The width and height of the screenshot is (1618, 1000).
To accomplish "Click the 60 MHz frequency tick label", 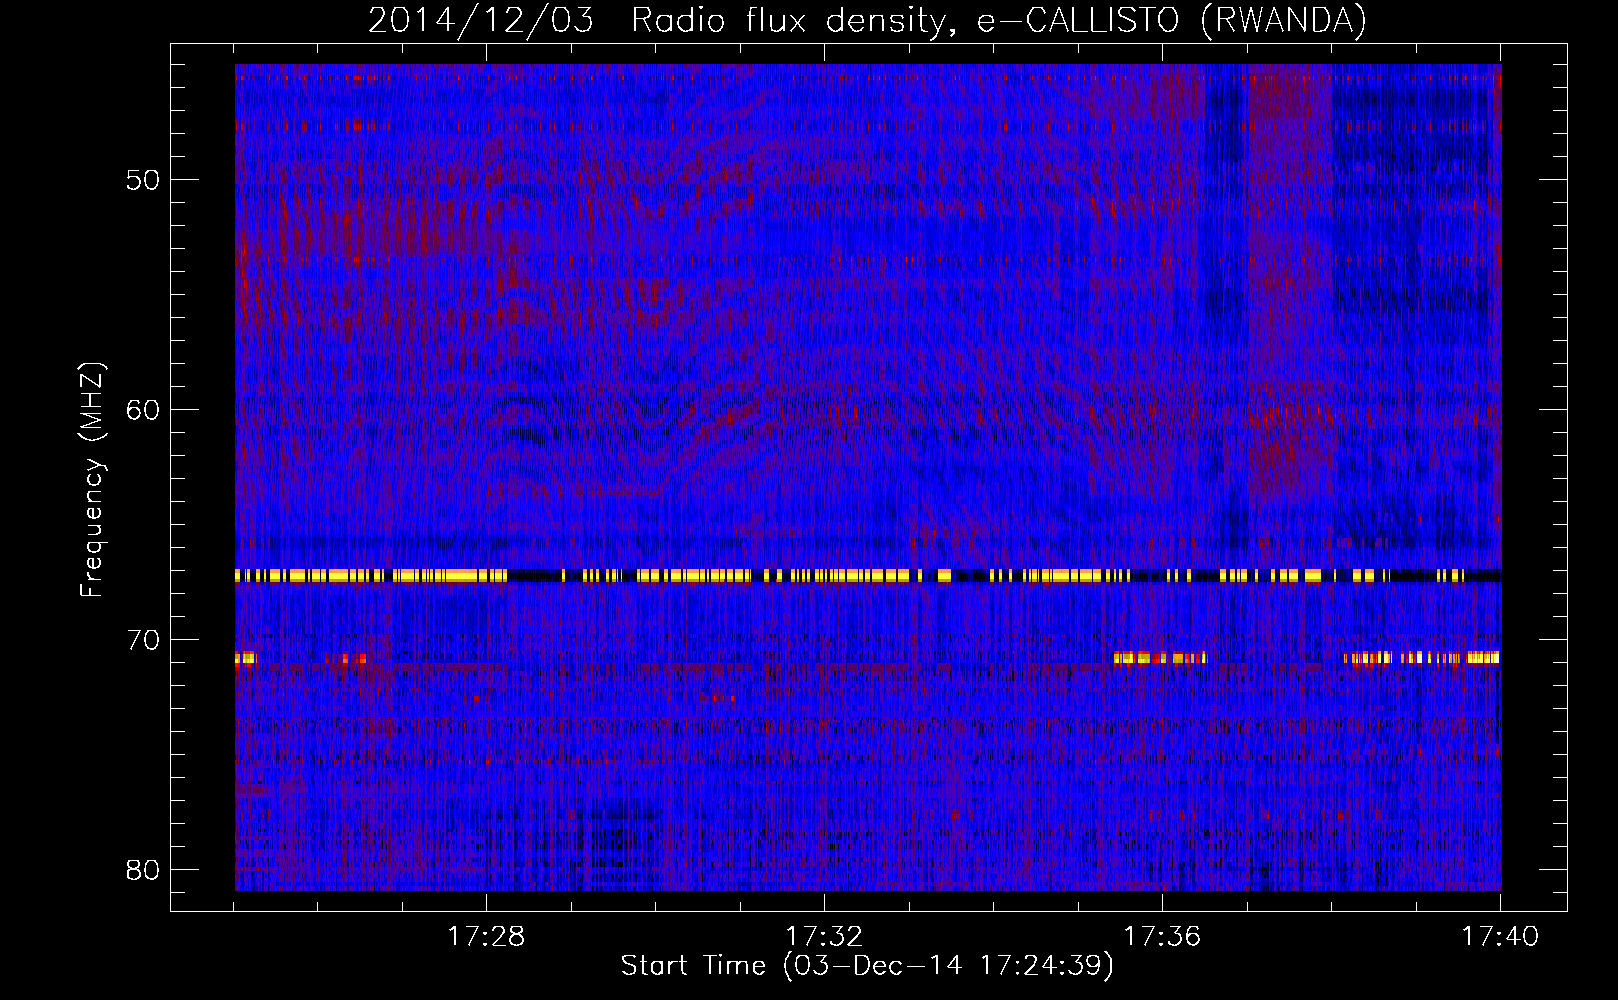I will click(143, 410).
